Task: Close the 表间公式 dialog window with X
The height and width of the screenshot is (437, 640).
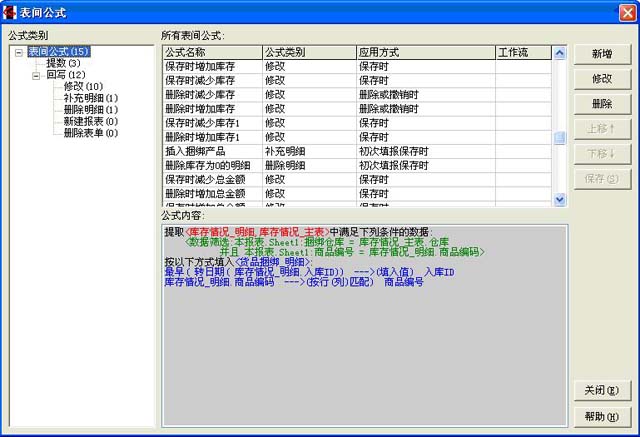Action: (625, 11)
